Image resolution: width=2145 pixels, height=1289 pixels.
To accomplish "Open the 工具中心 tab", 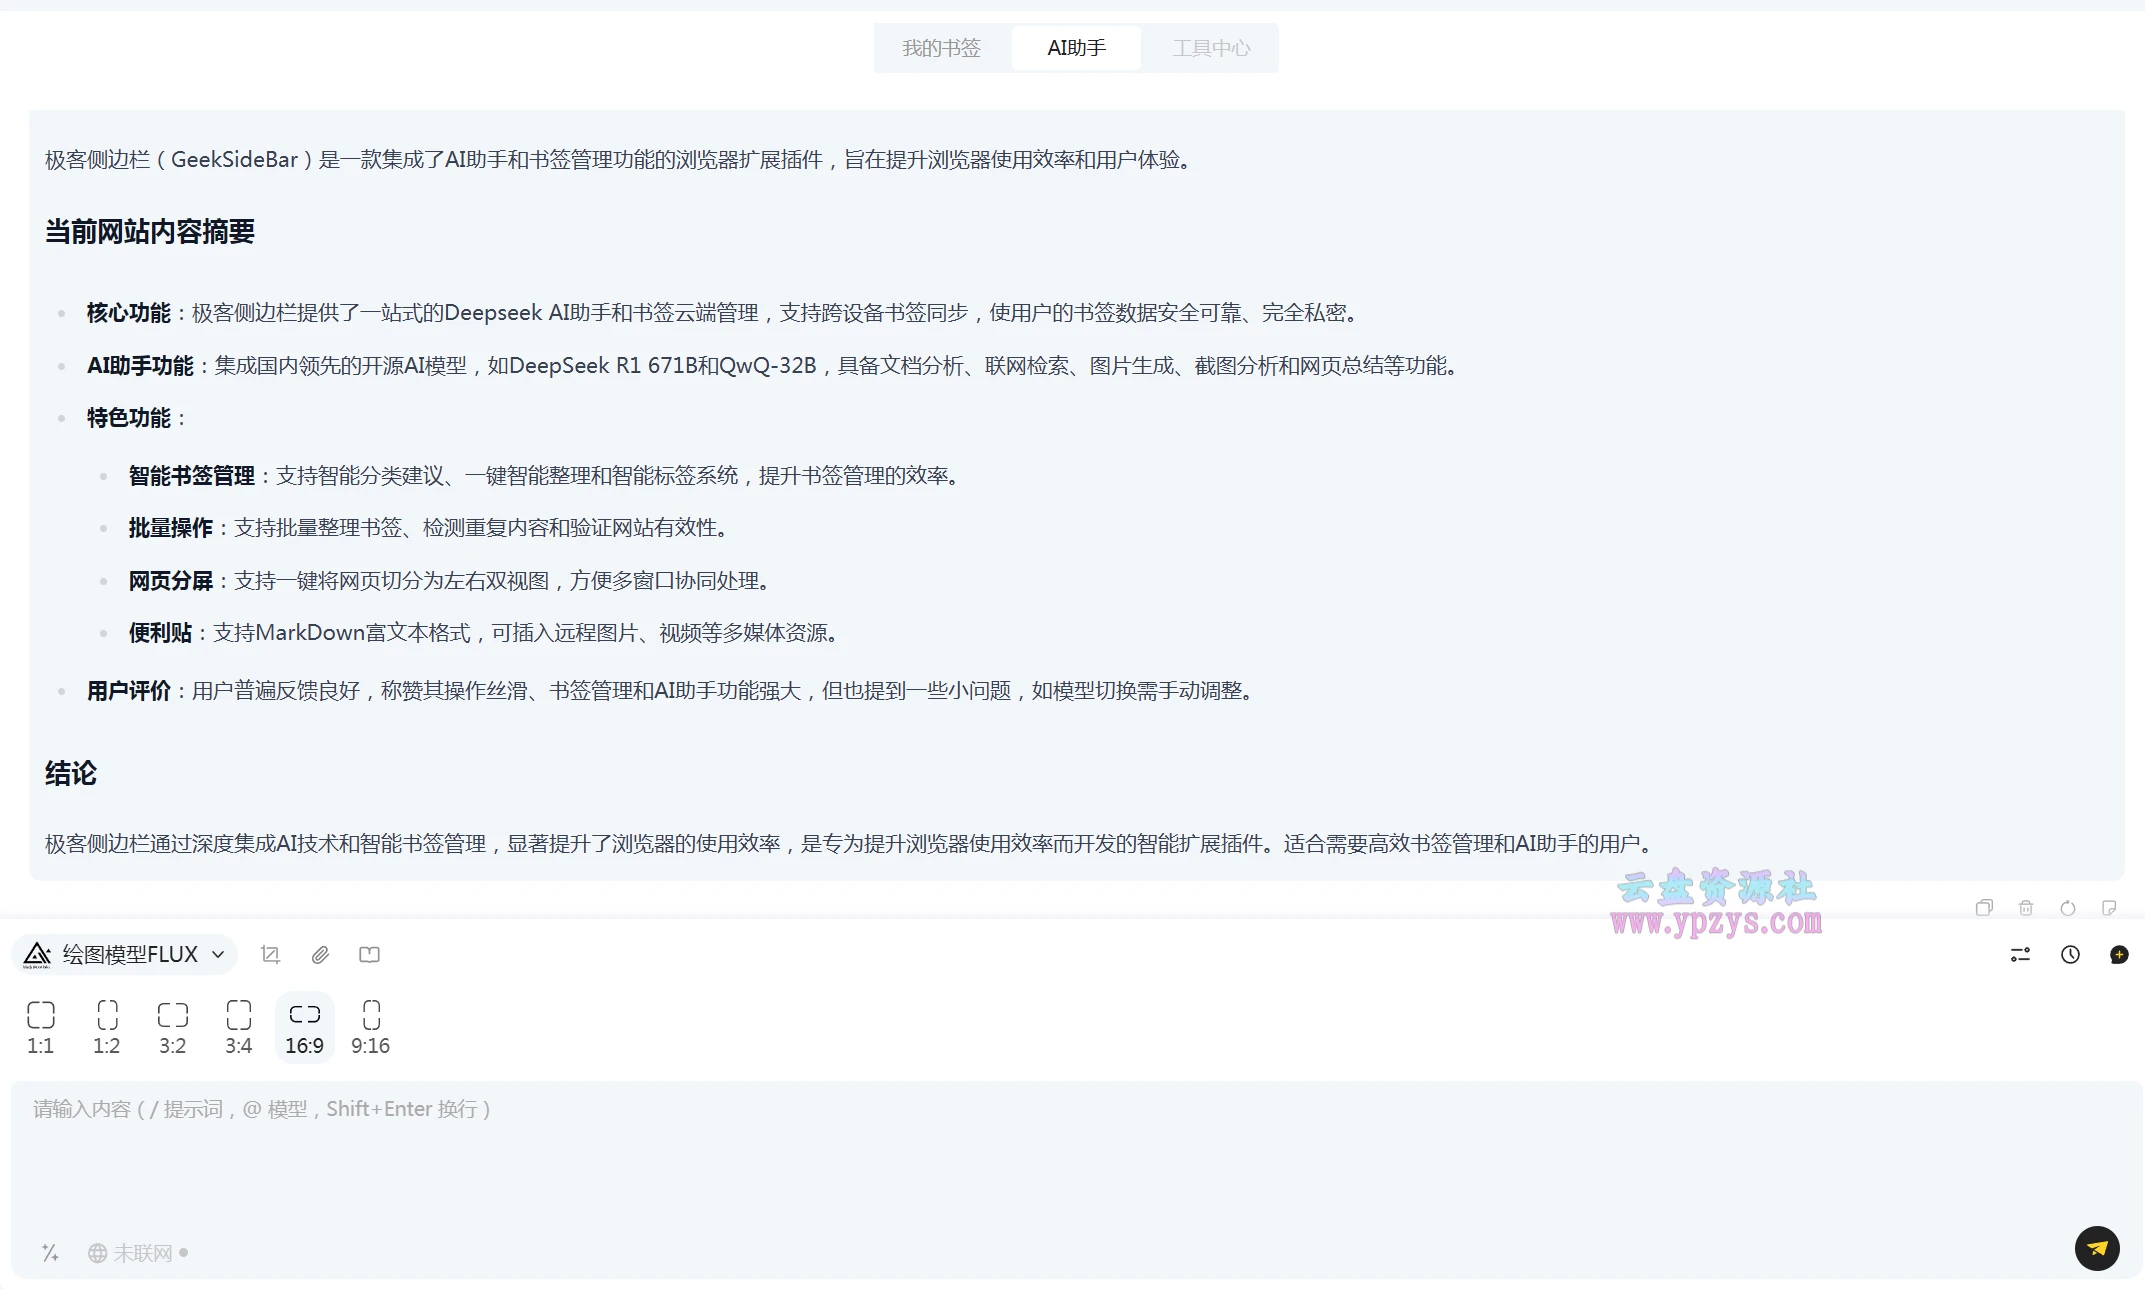I will (x=1211, y=48).
